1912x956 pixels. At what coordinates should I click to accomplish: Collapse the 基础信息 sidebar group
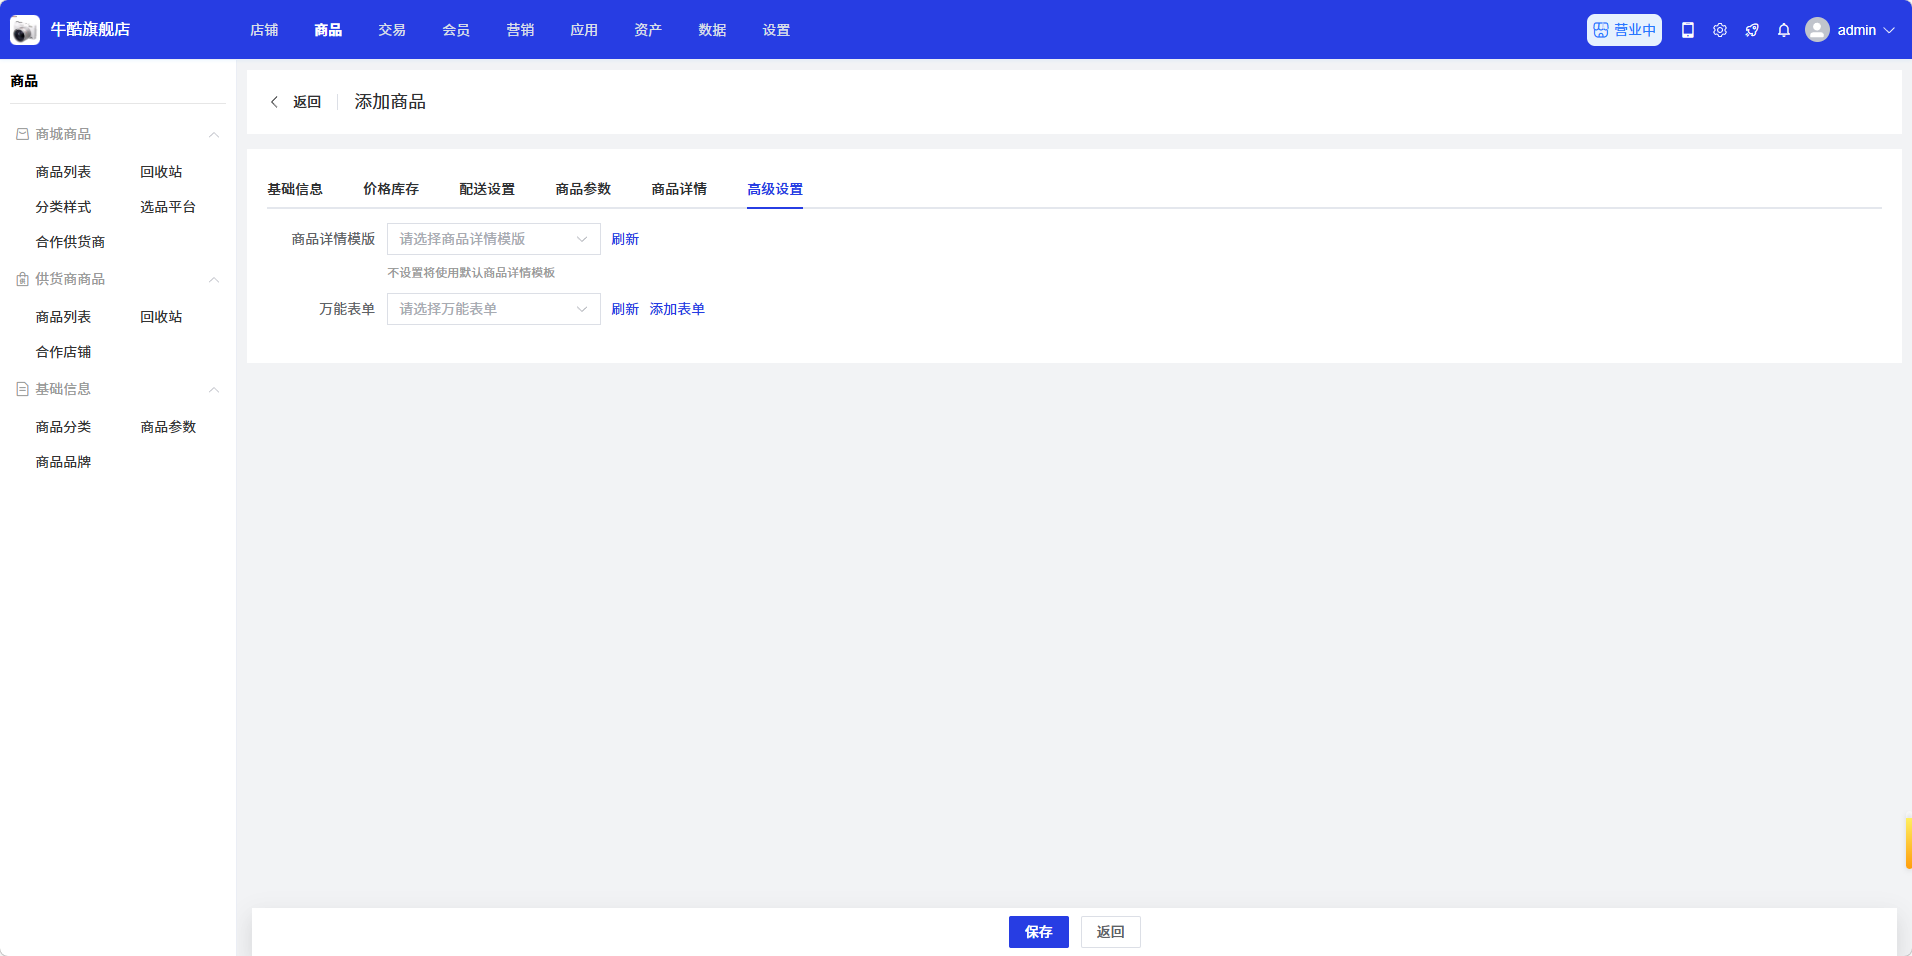[x=213, y=390]
